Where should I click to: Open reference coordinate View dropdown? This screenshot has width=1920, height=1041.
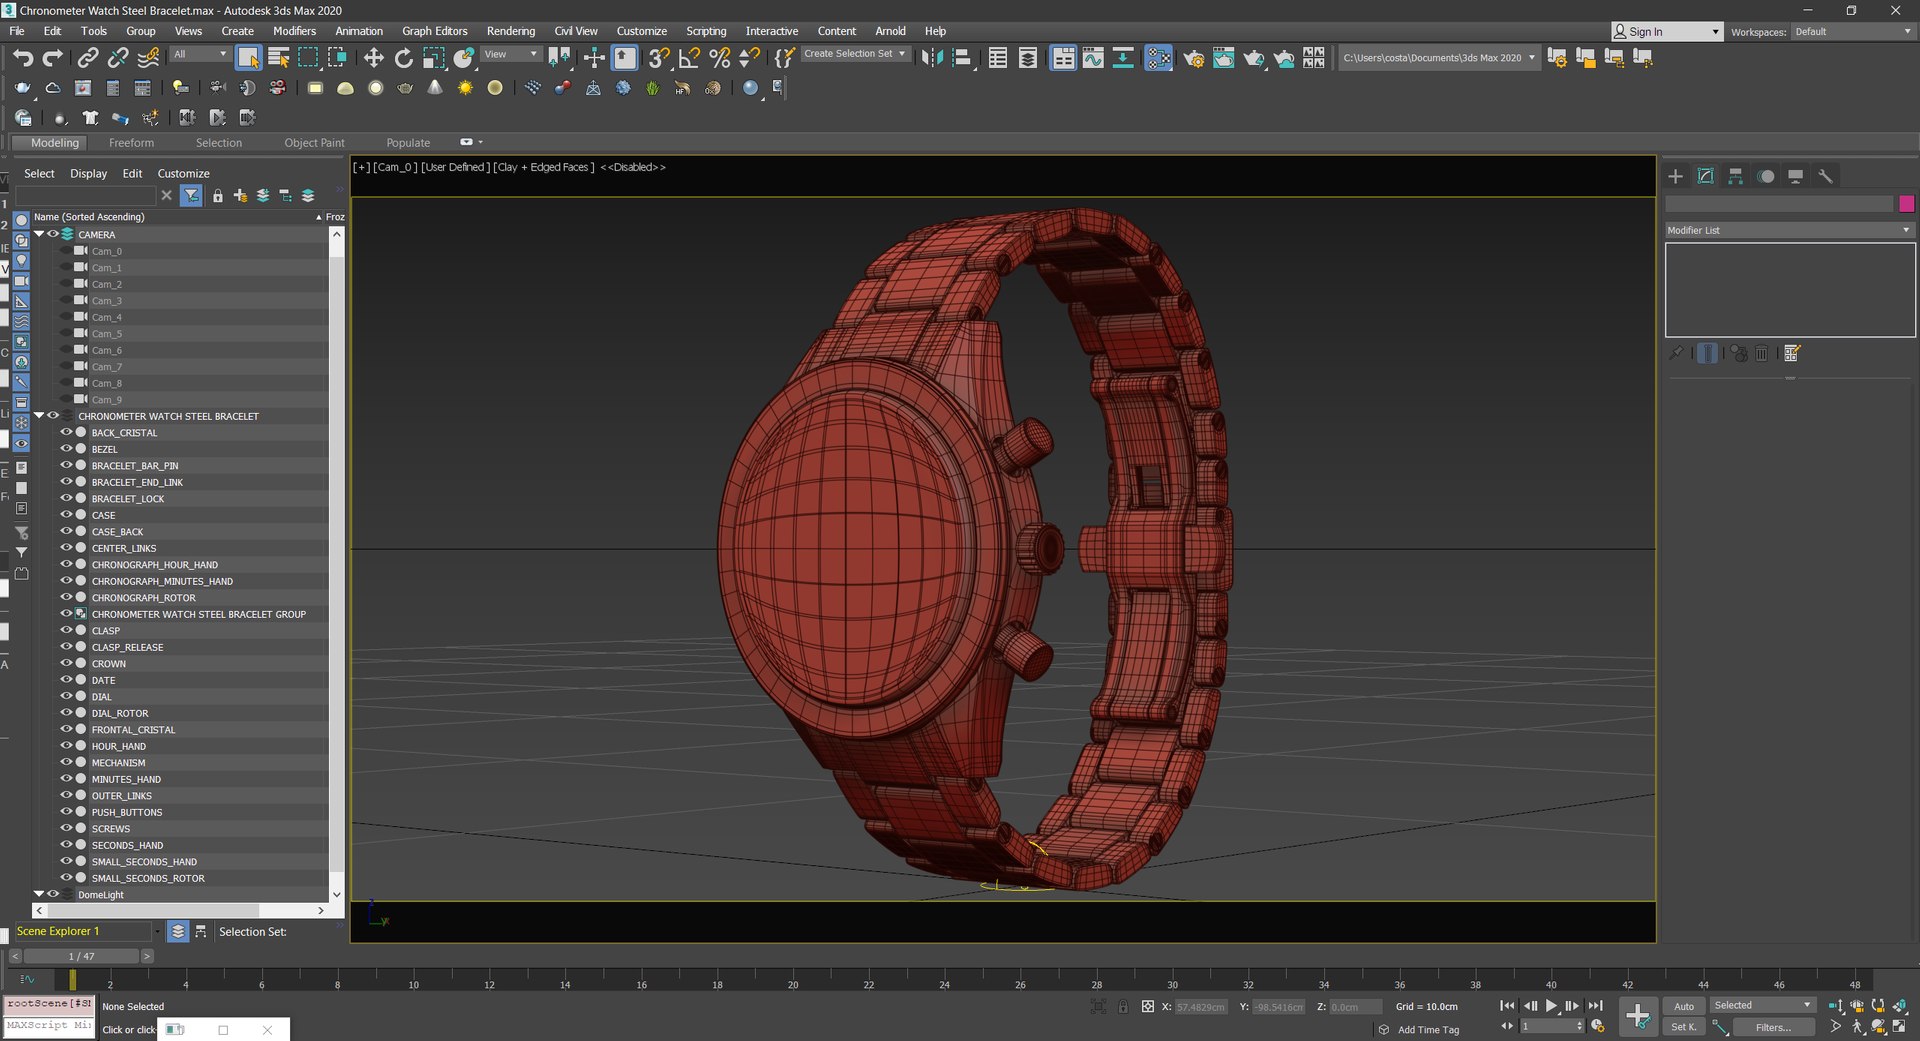(511, 54)
